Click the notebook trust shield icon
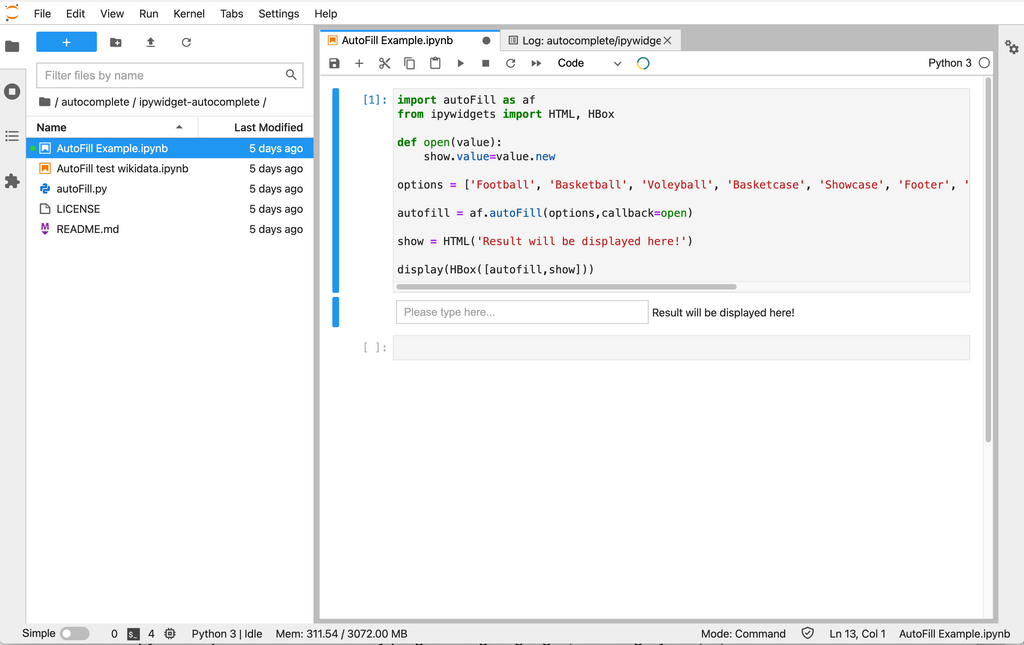Viewport: 1024px width, 645px height. 808,633
